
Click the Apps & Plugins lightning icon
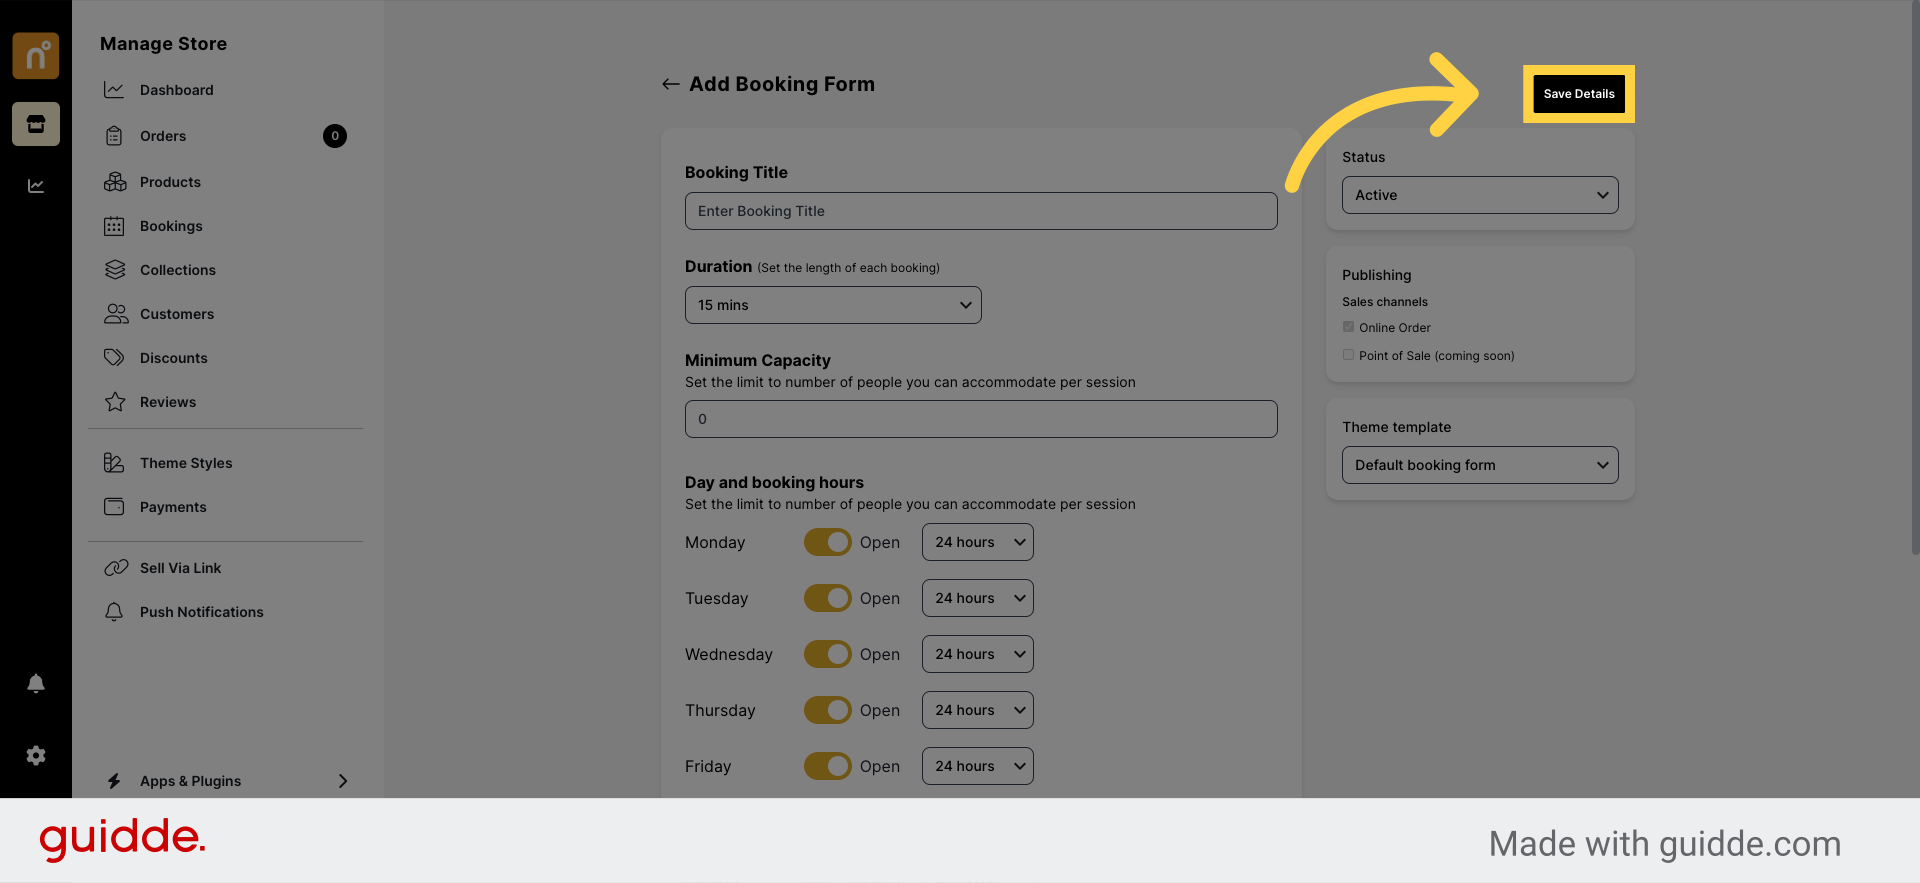point(114,781)
